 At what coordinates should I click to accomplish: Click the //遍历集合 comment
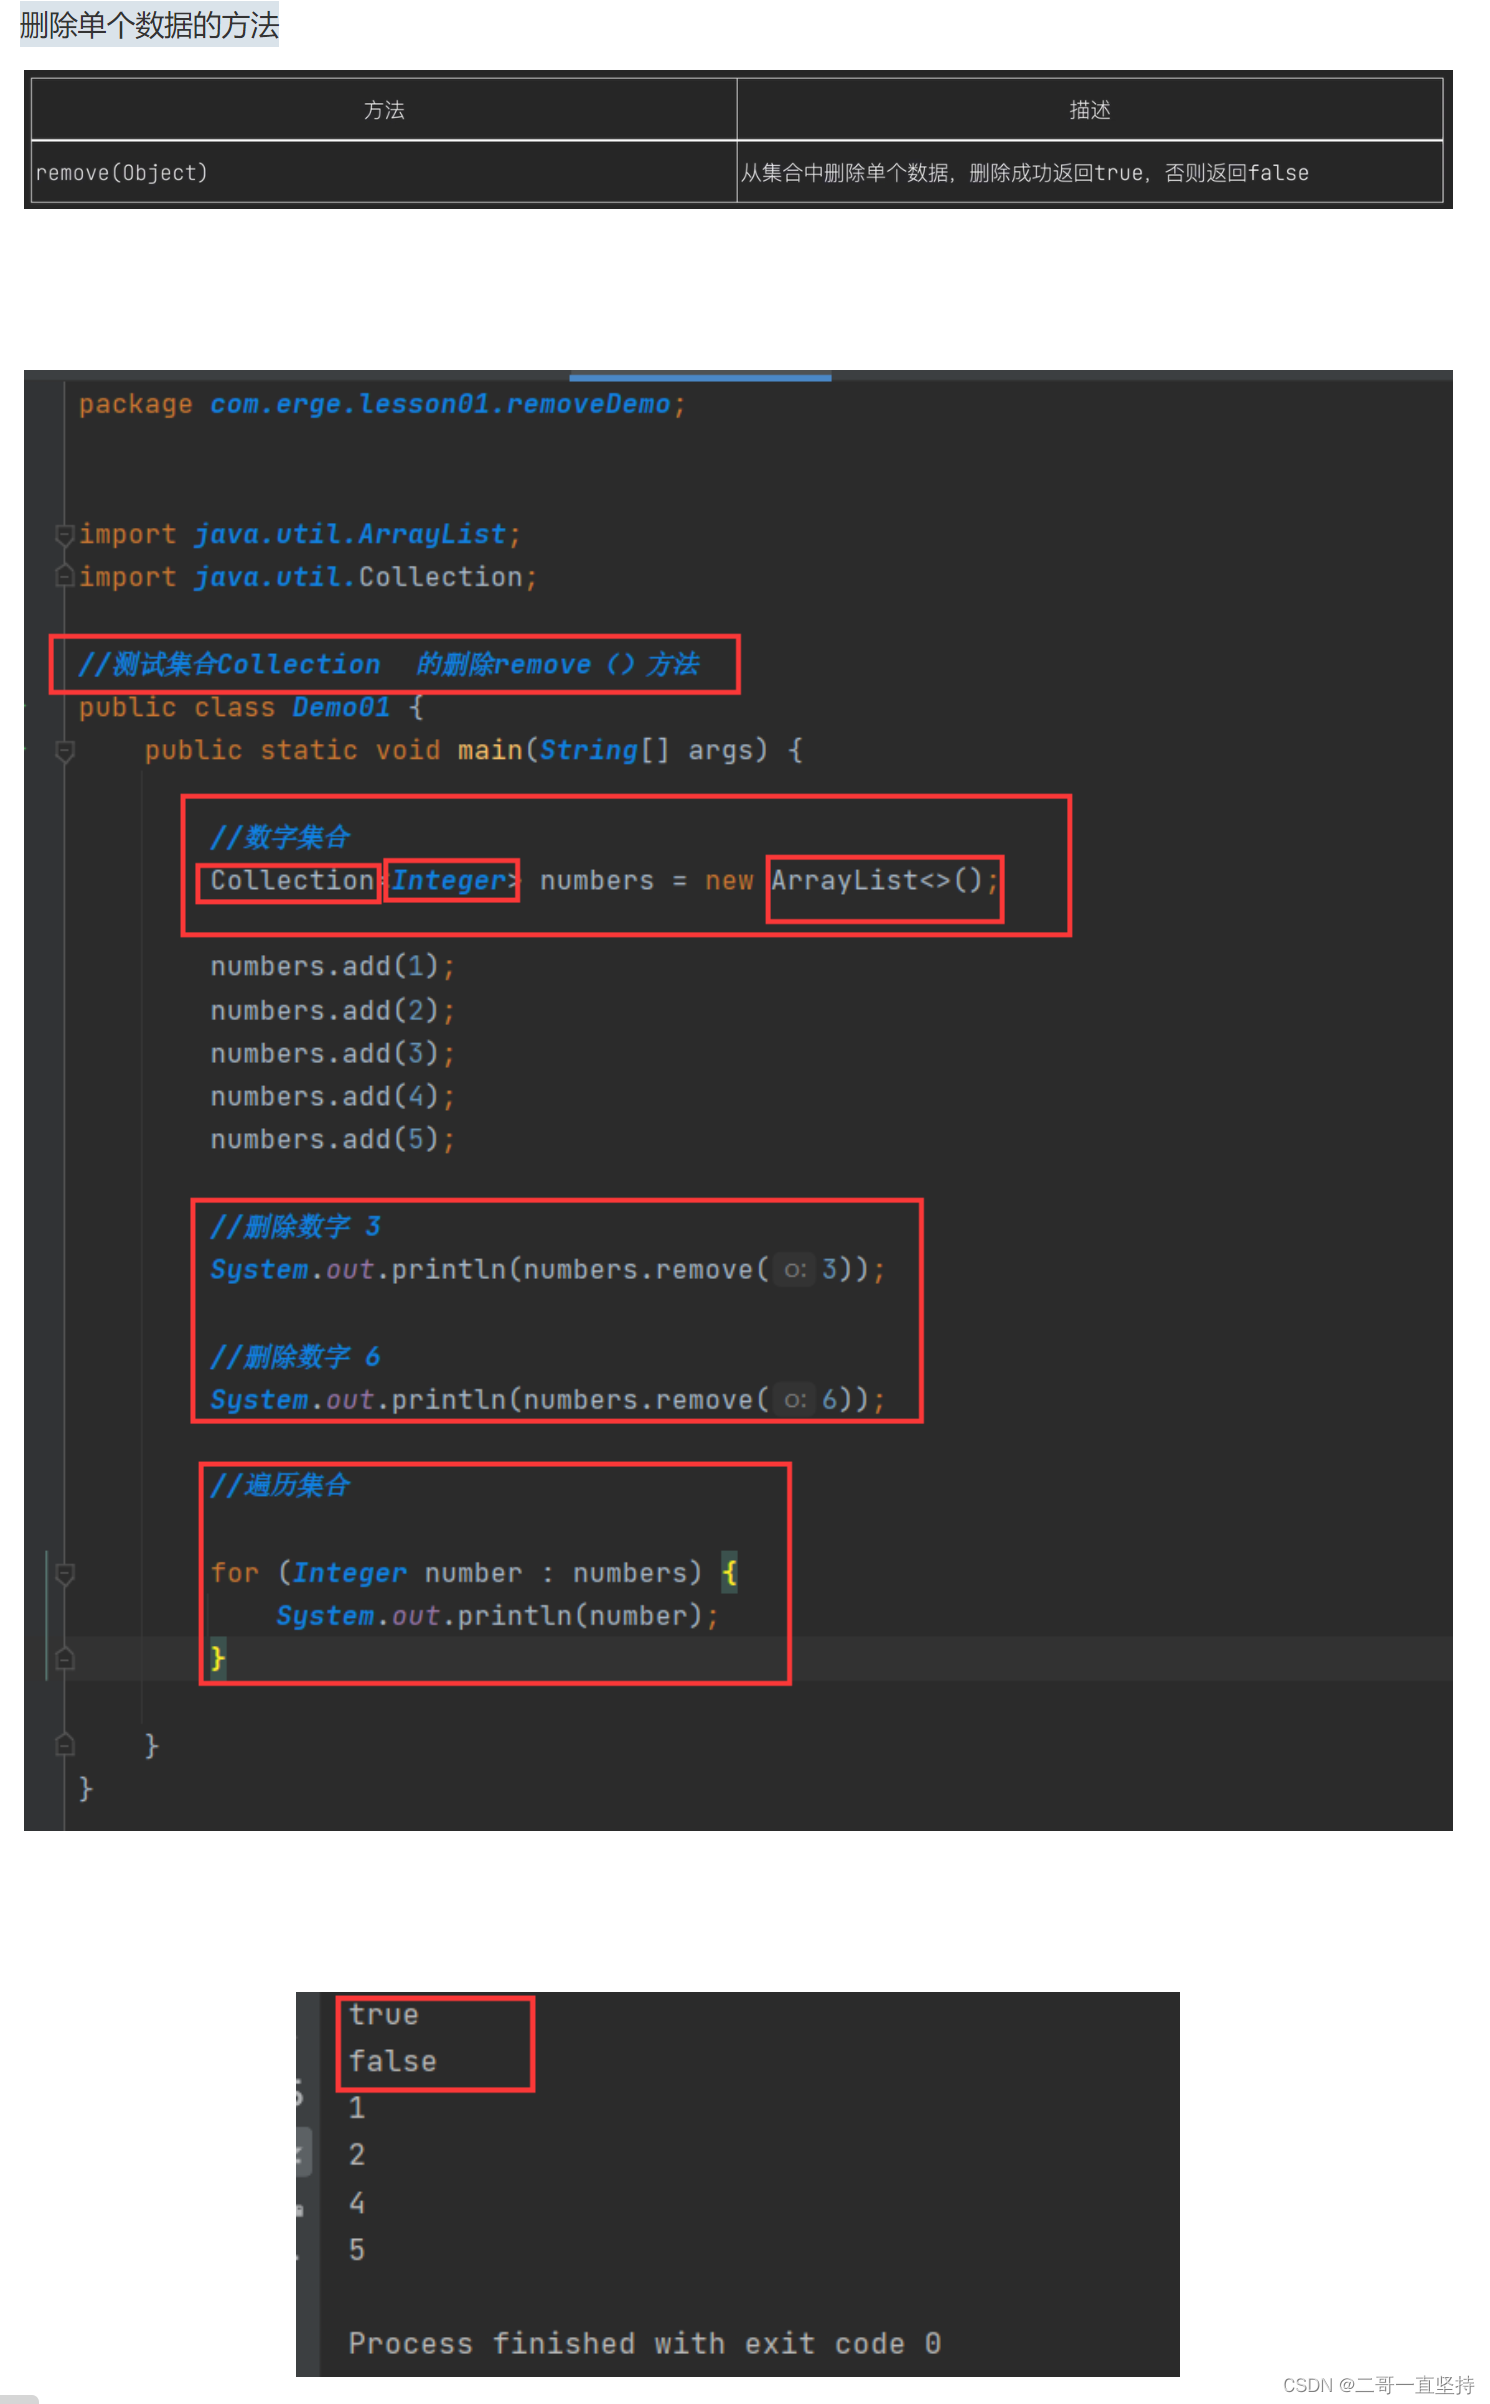click(x=280, y=1485)
